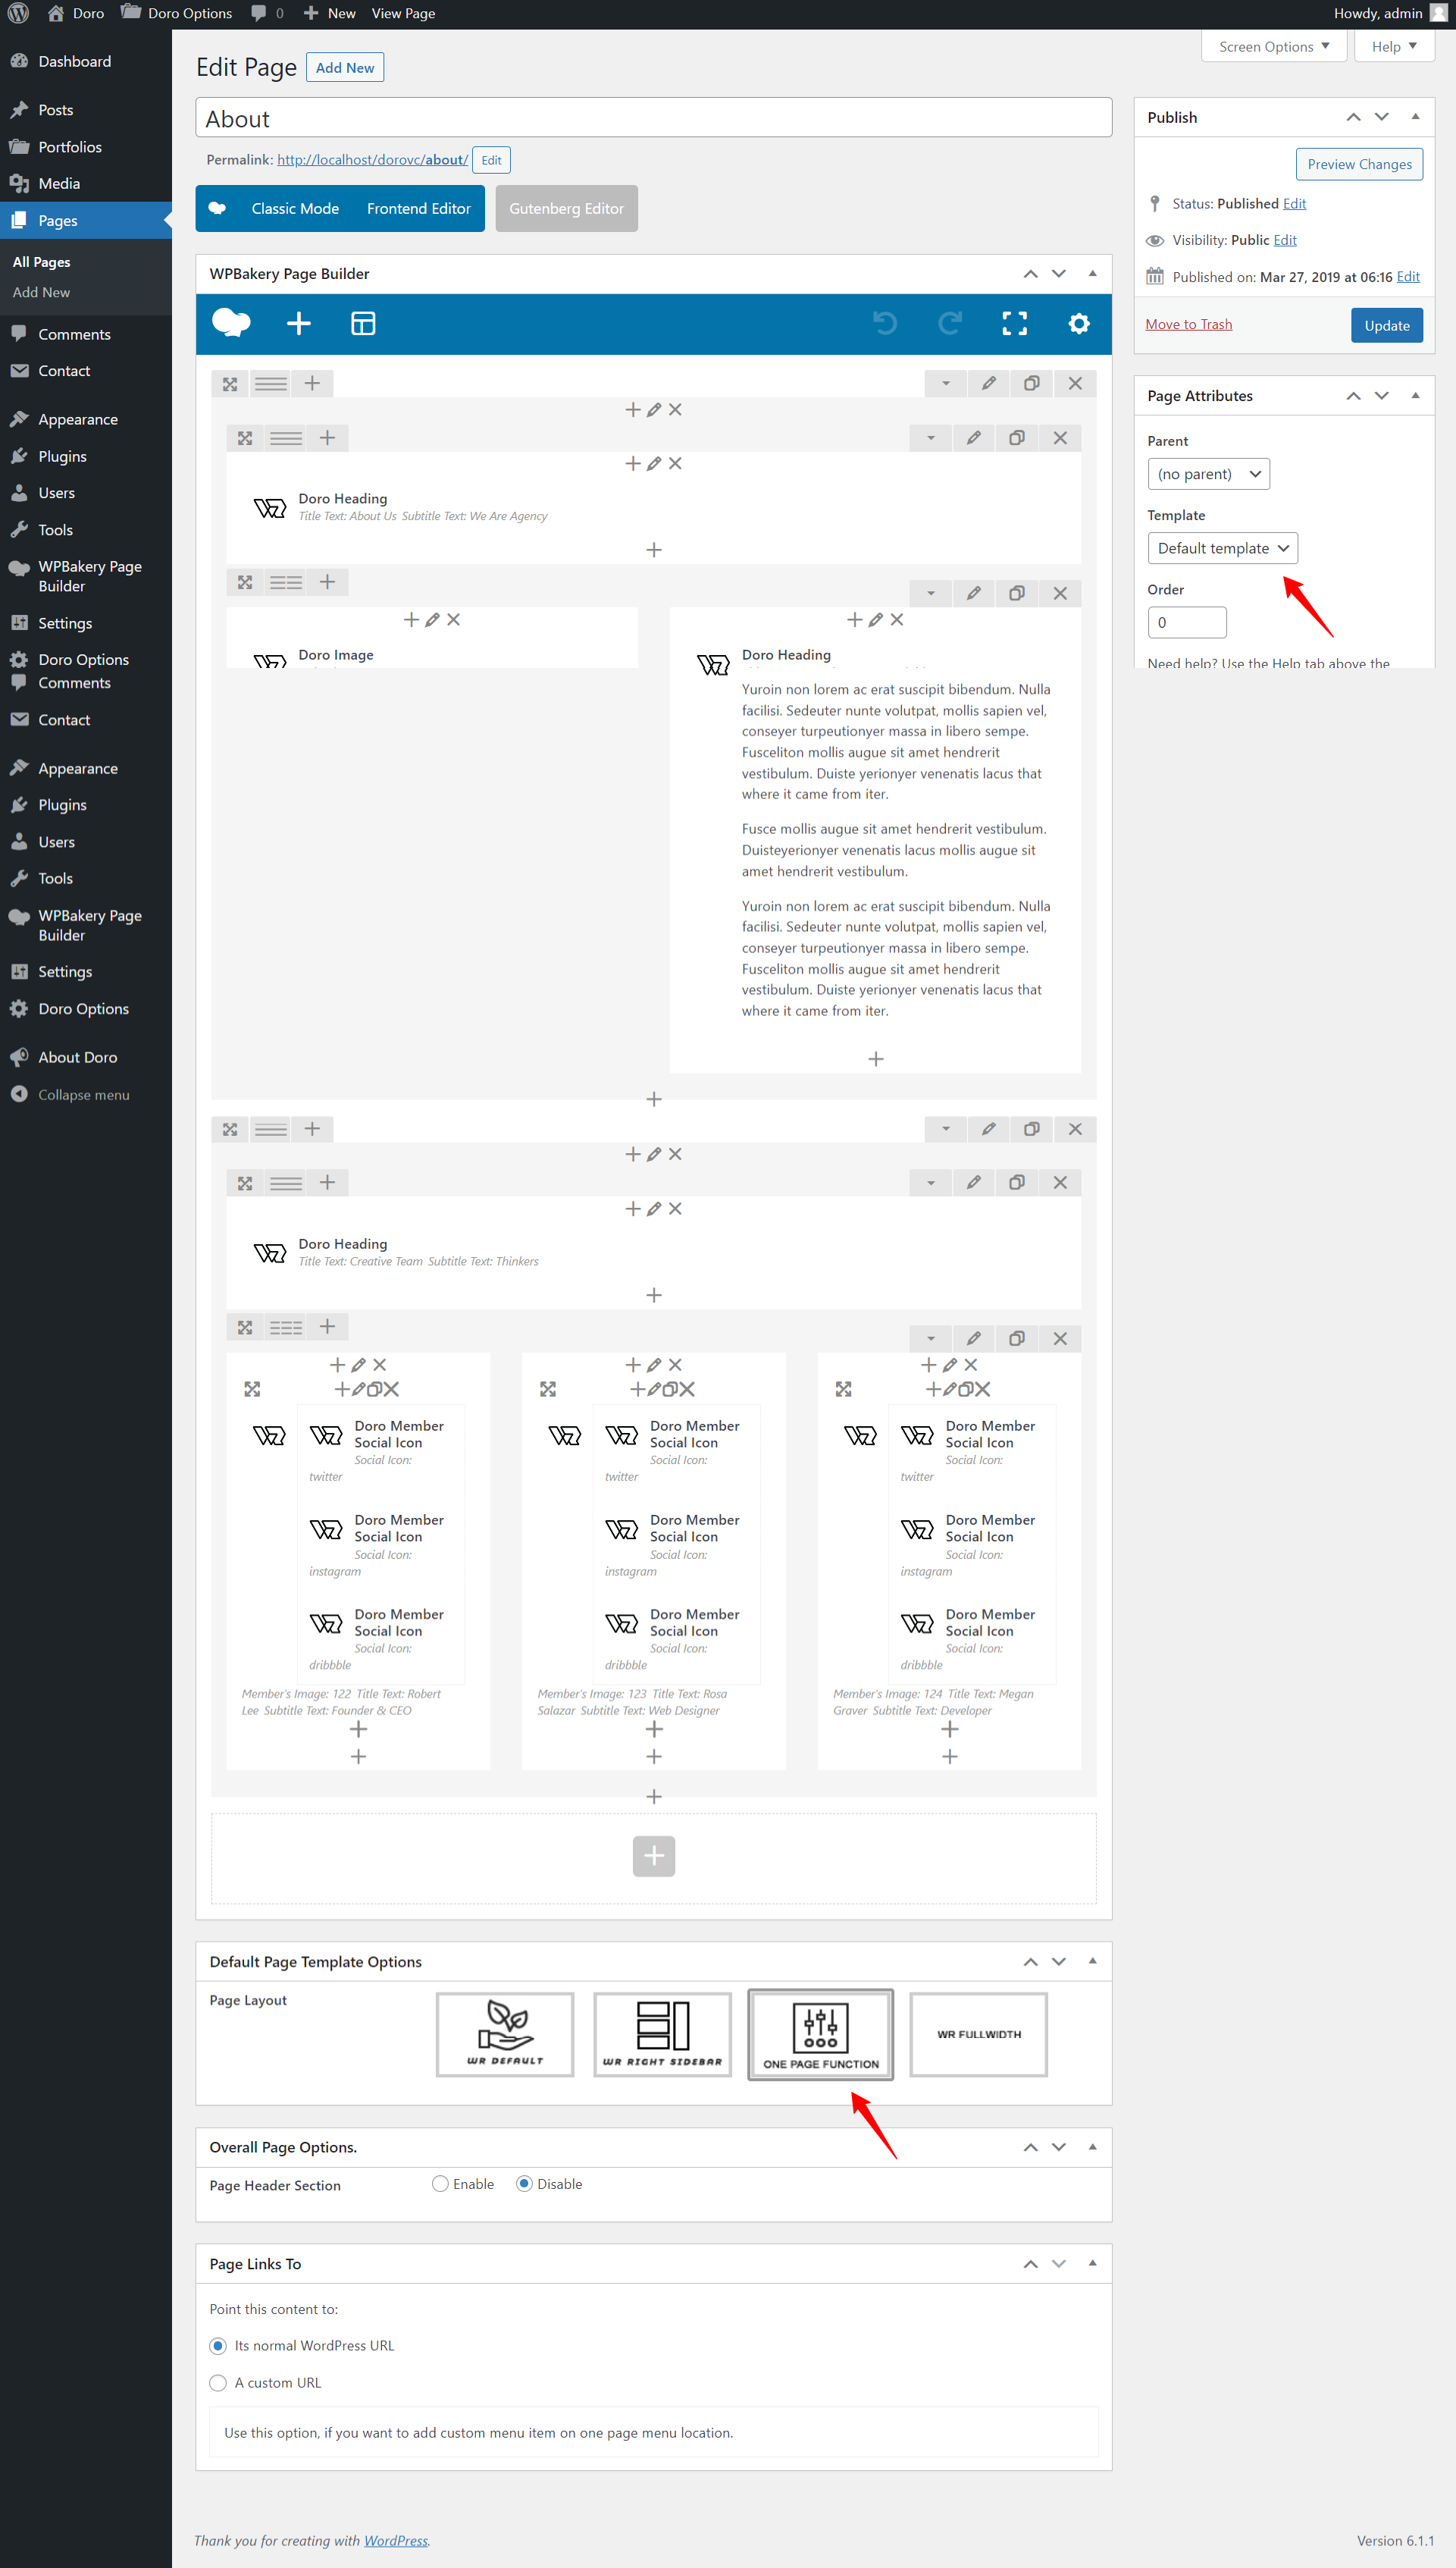Change the first row's column layout
The height and width of the screenshot is (2568, 1456).
[x=270, y=384]
